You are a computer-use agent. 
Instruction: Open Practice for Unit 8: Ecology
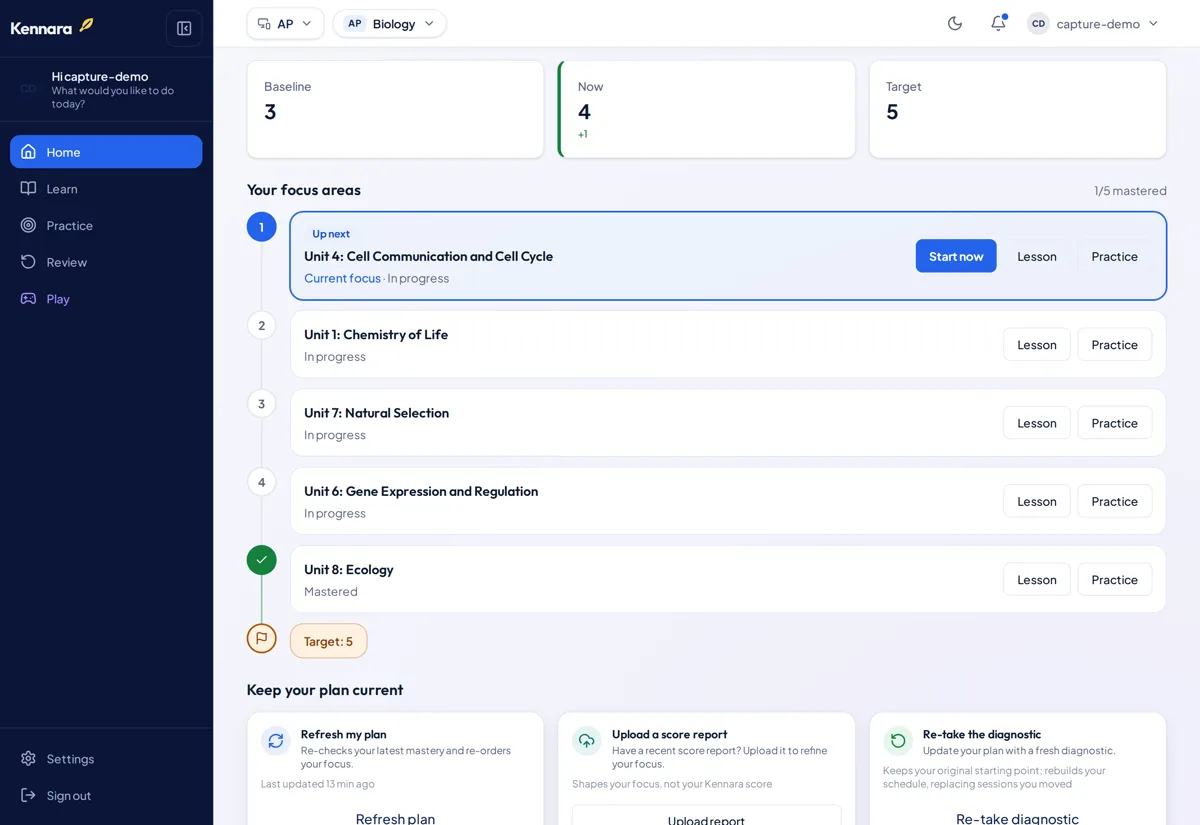[1114, 580]
